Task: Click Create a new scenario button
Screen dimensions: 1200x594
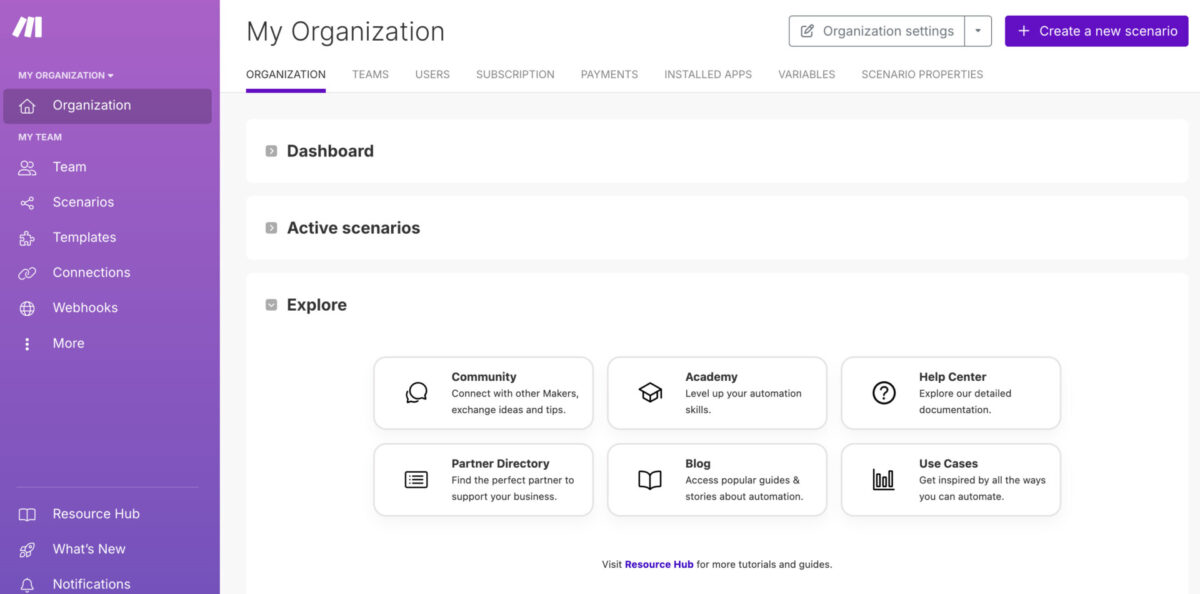Action: [1097, 31]
